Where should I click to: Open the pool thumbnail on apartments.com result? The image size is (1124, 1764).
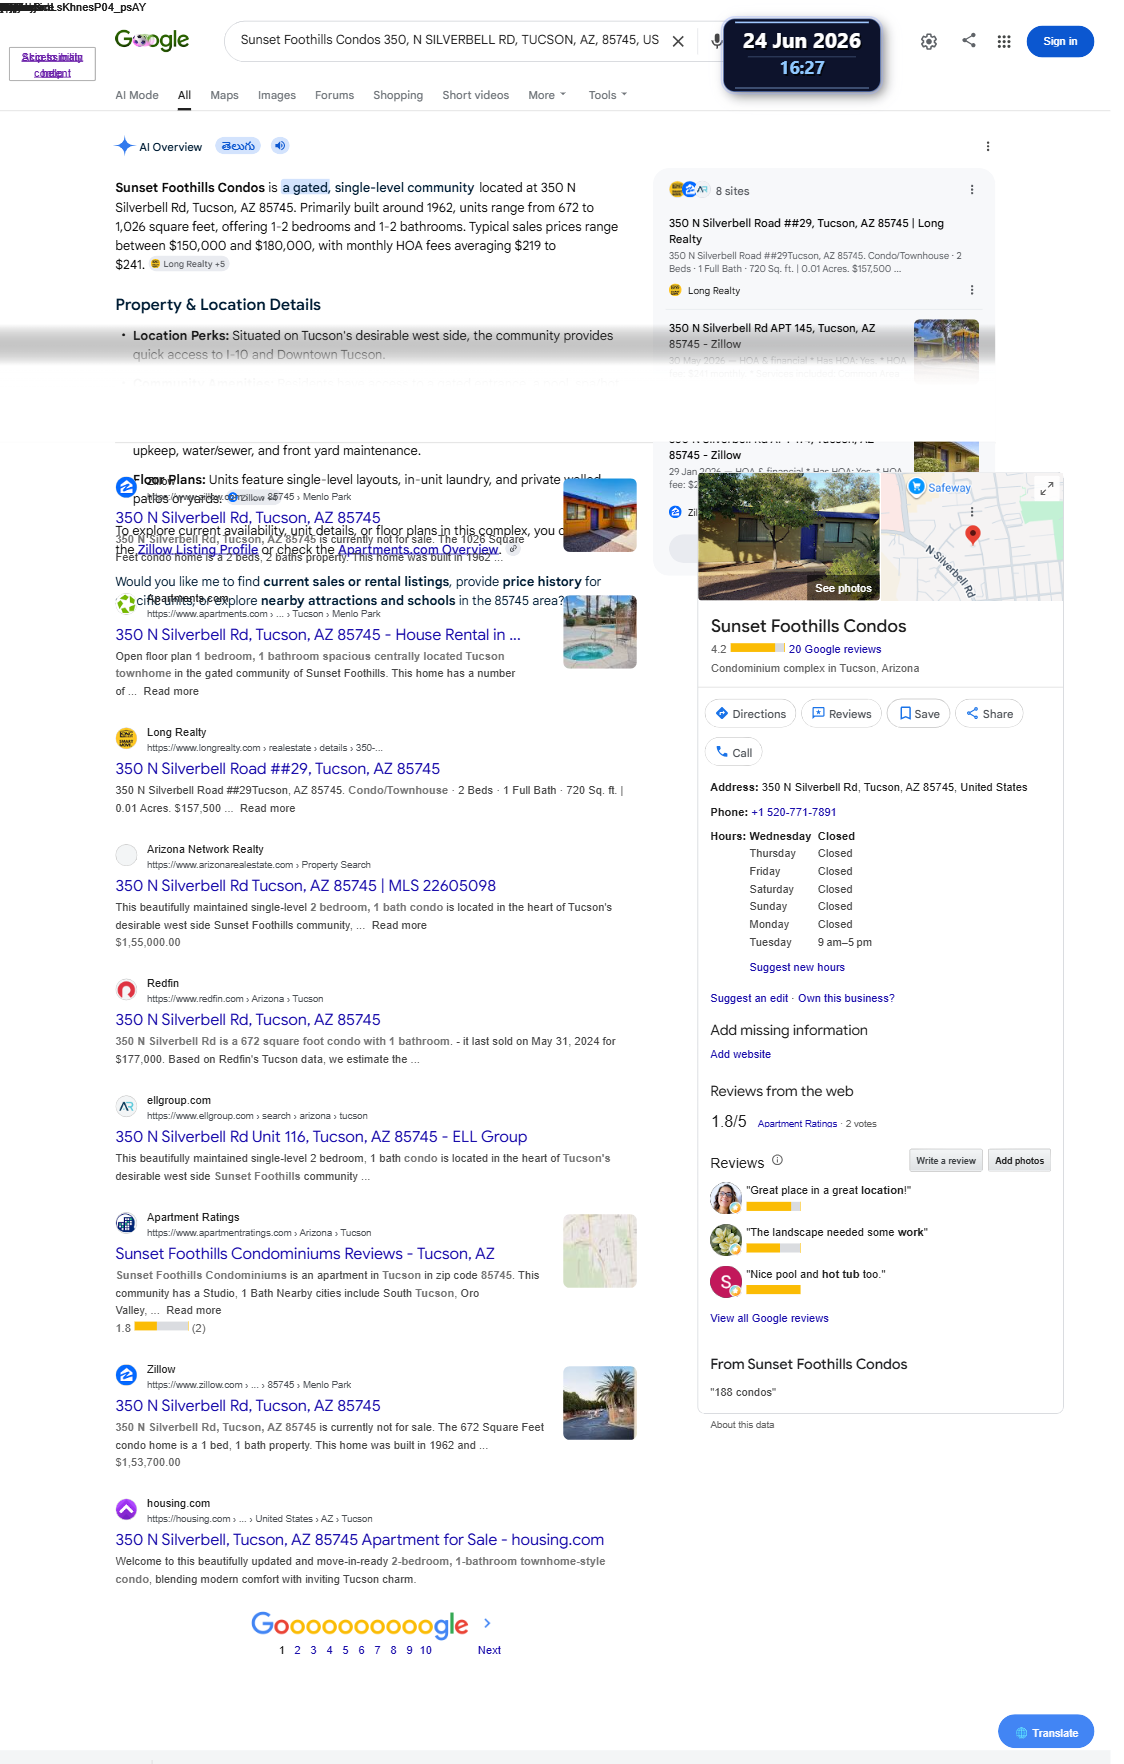pos(600,632)
